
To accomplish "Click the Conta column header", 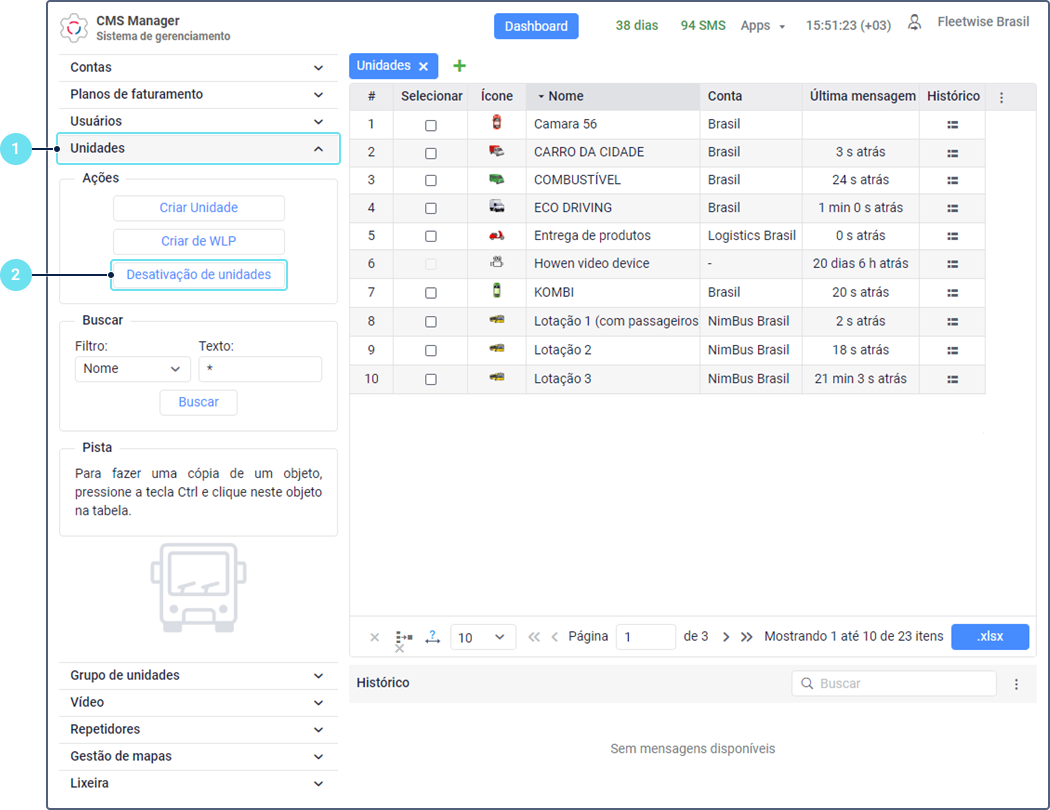I will point(751,96).
